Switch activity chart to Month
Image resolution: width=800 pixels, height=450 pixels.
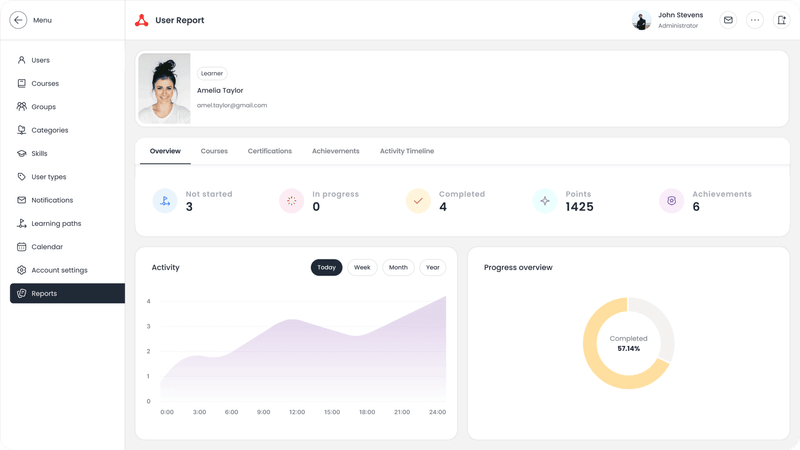(398, 268)
